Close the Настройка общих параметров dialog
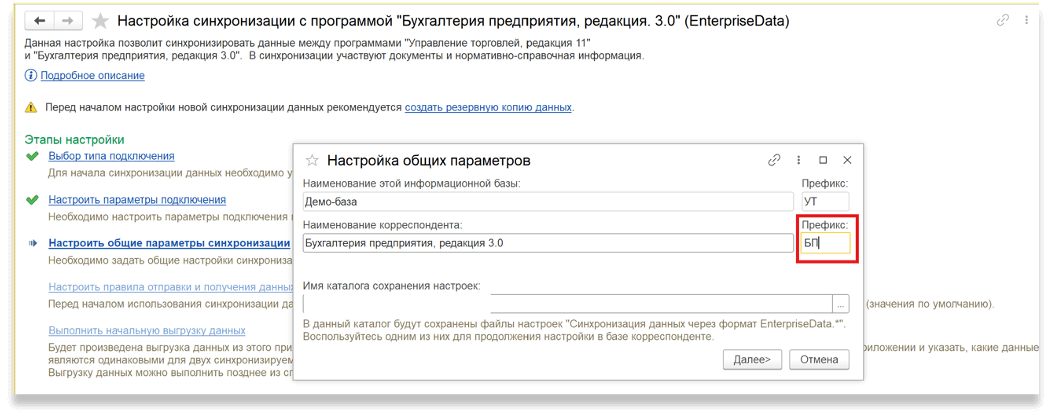This screenshot has height=418, width=1050. (x=847, y=160)
